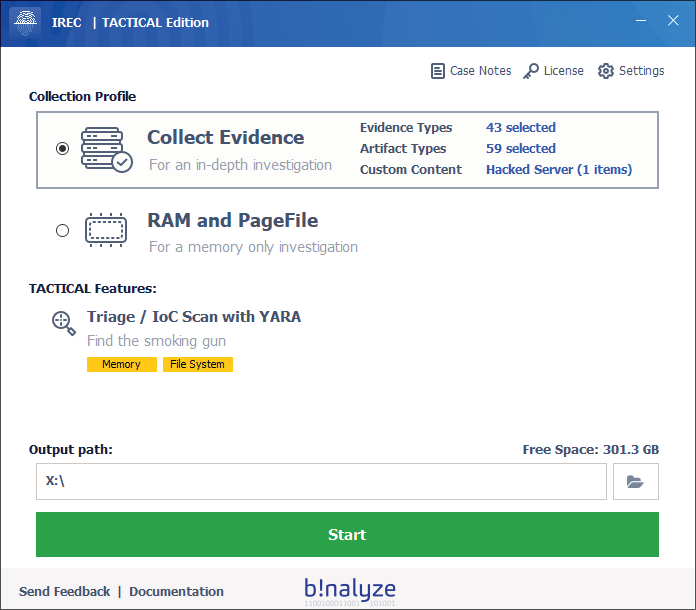Click the File System tag button

(x=198, y=364)
